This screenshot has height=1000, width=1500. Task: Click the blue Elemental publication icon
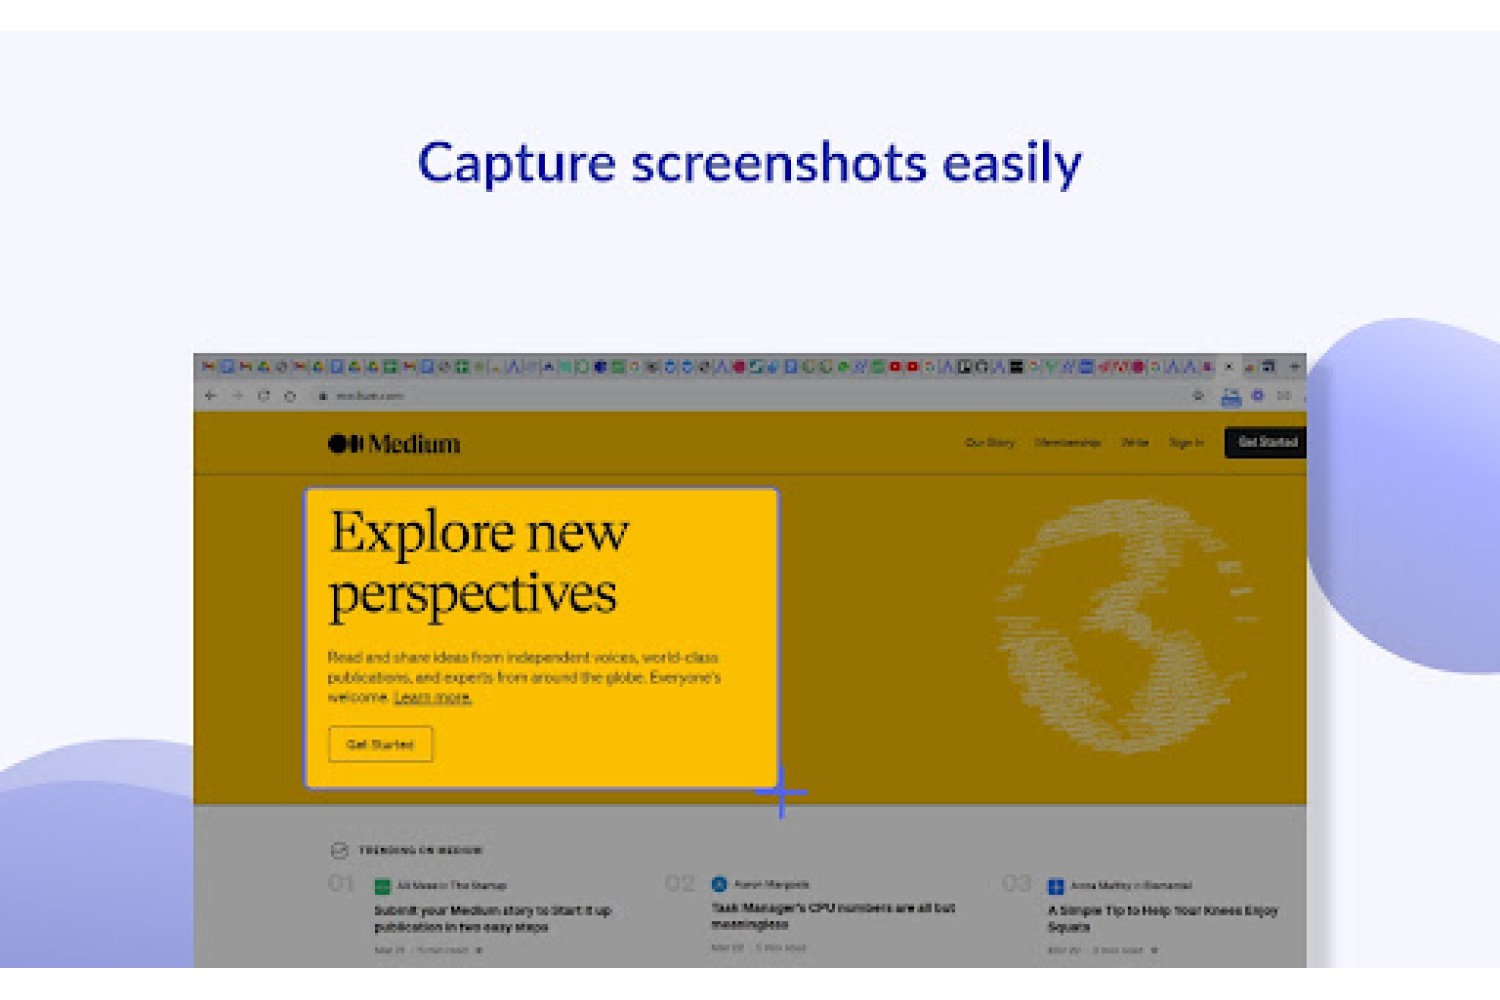click(1055, 886)
